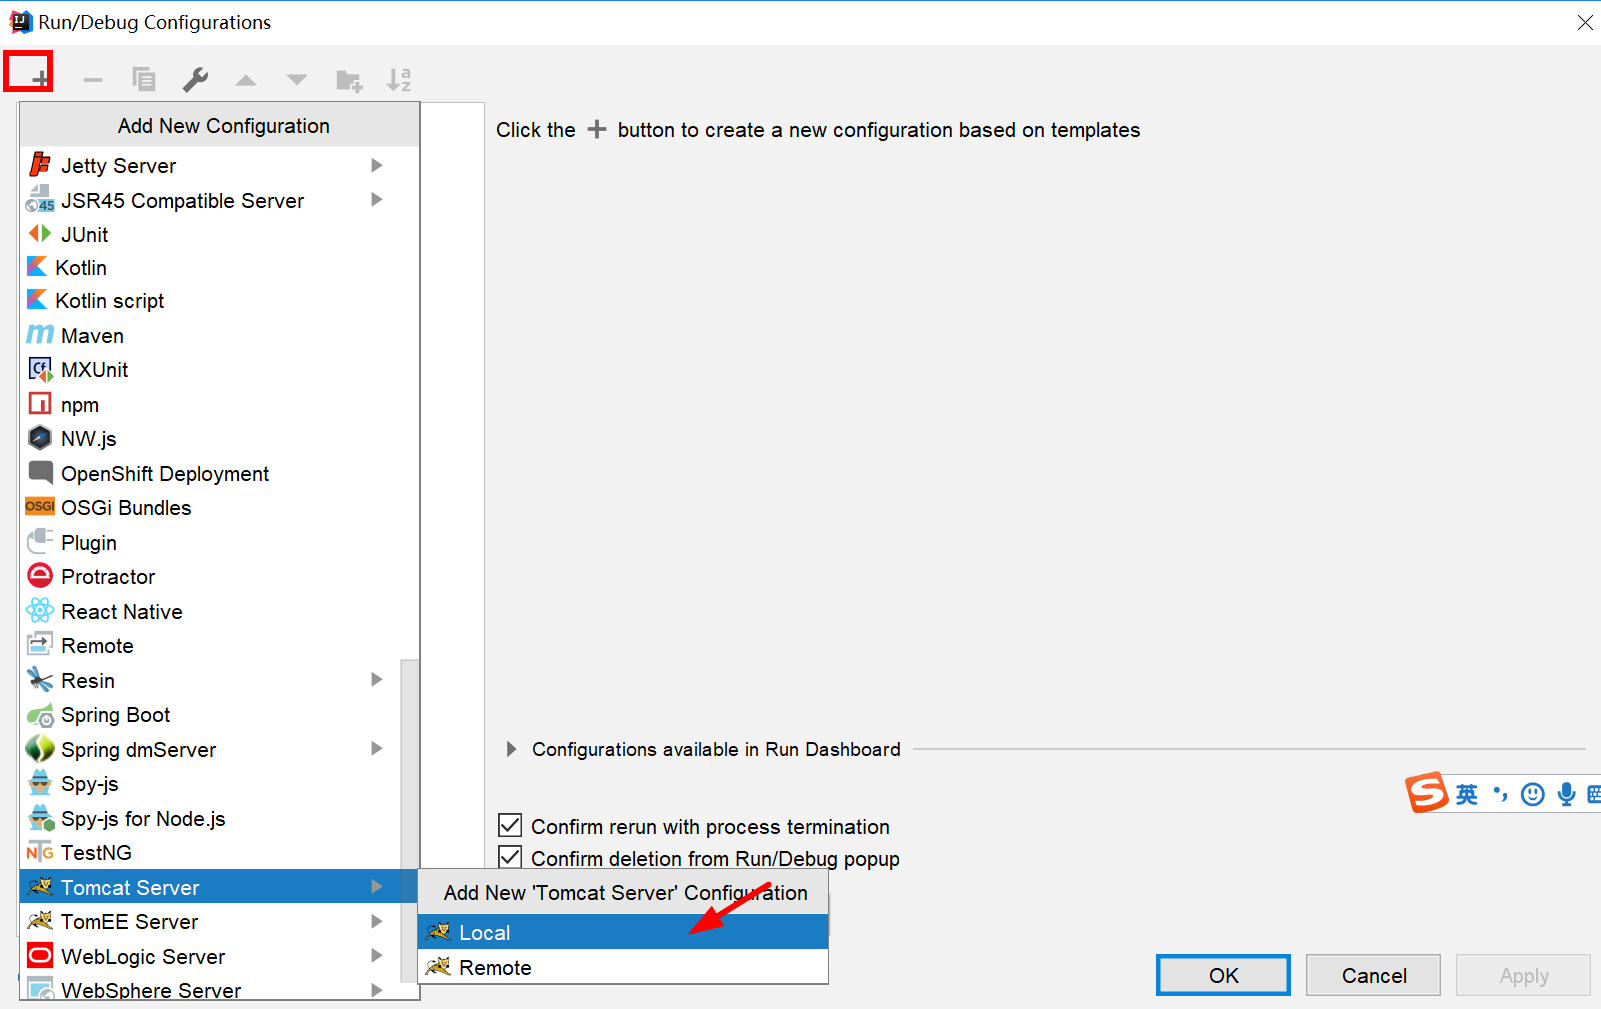Choose the Kotlin icon
The height and width of the screenshot is (1009, 1601).
pos(37,266)
